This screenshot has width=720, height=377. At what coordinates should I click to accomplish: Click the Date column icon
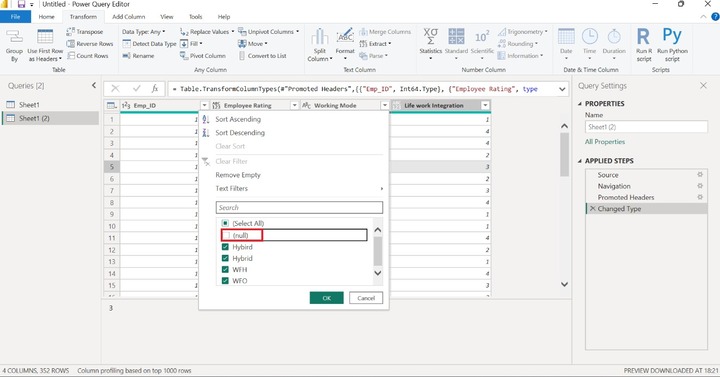(566, 37)
